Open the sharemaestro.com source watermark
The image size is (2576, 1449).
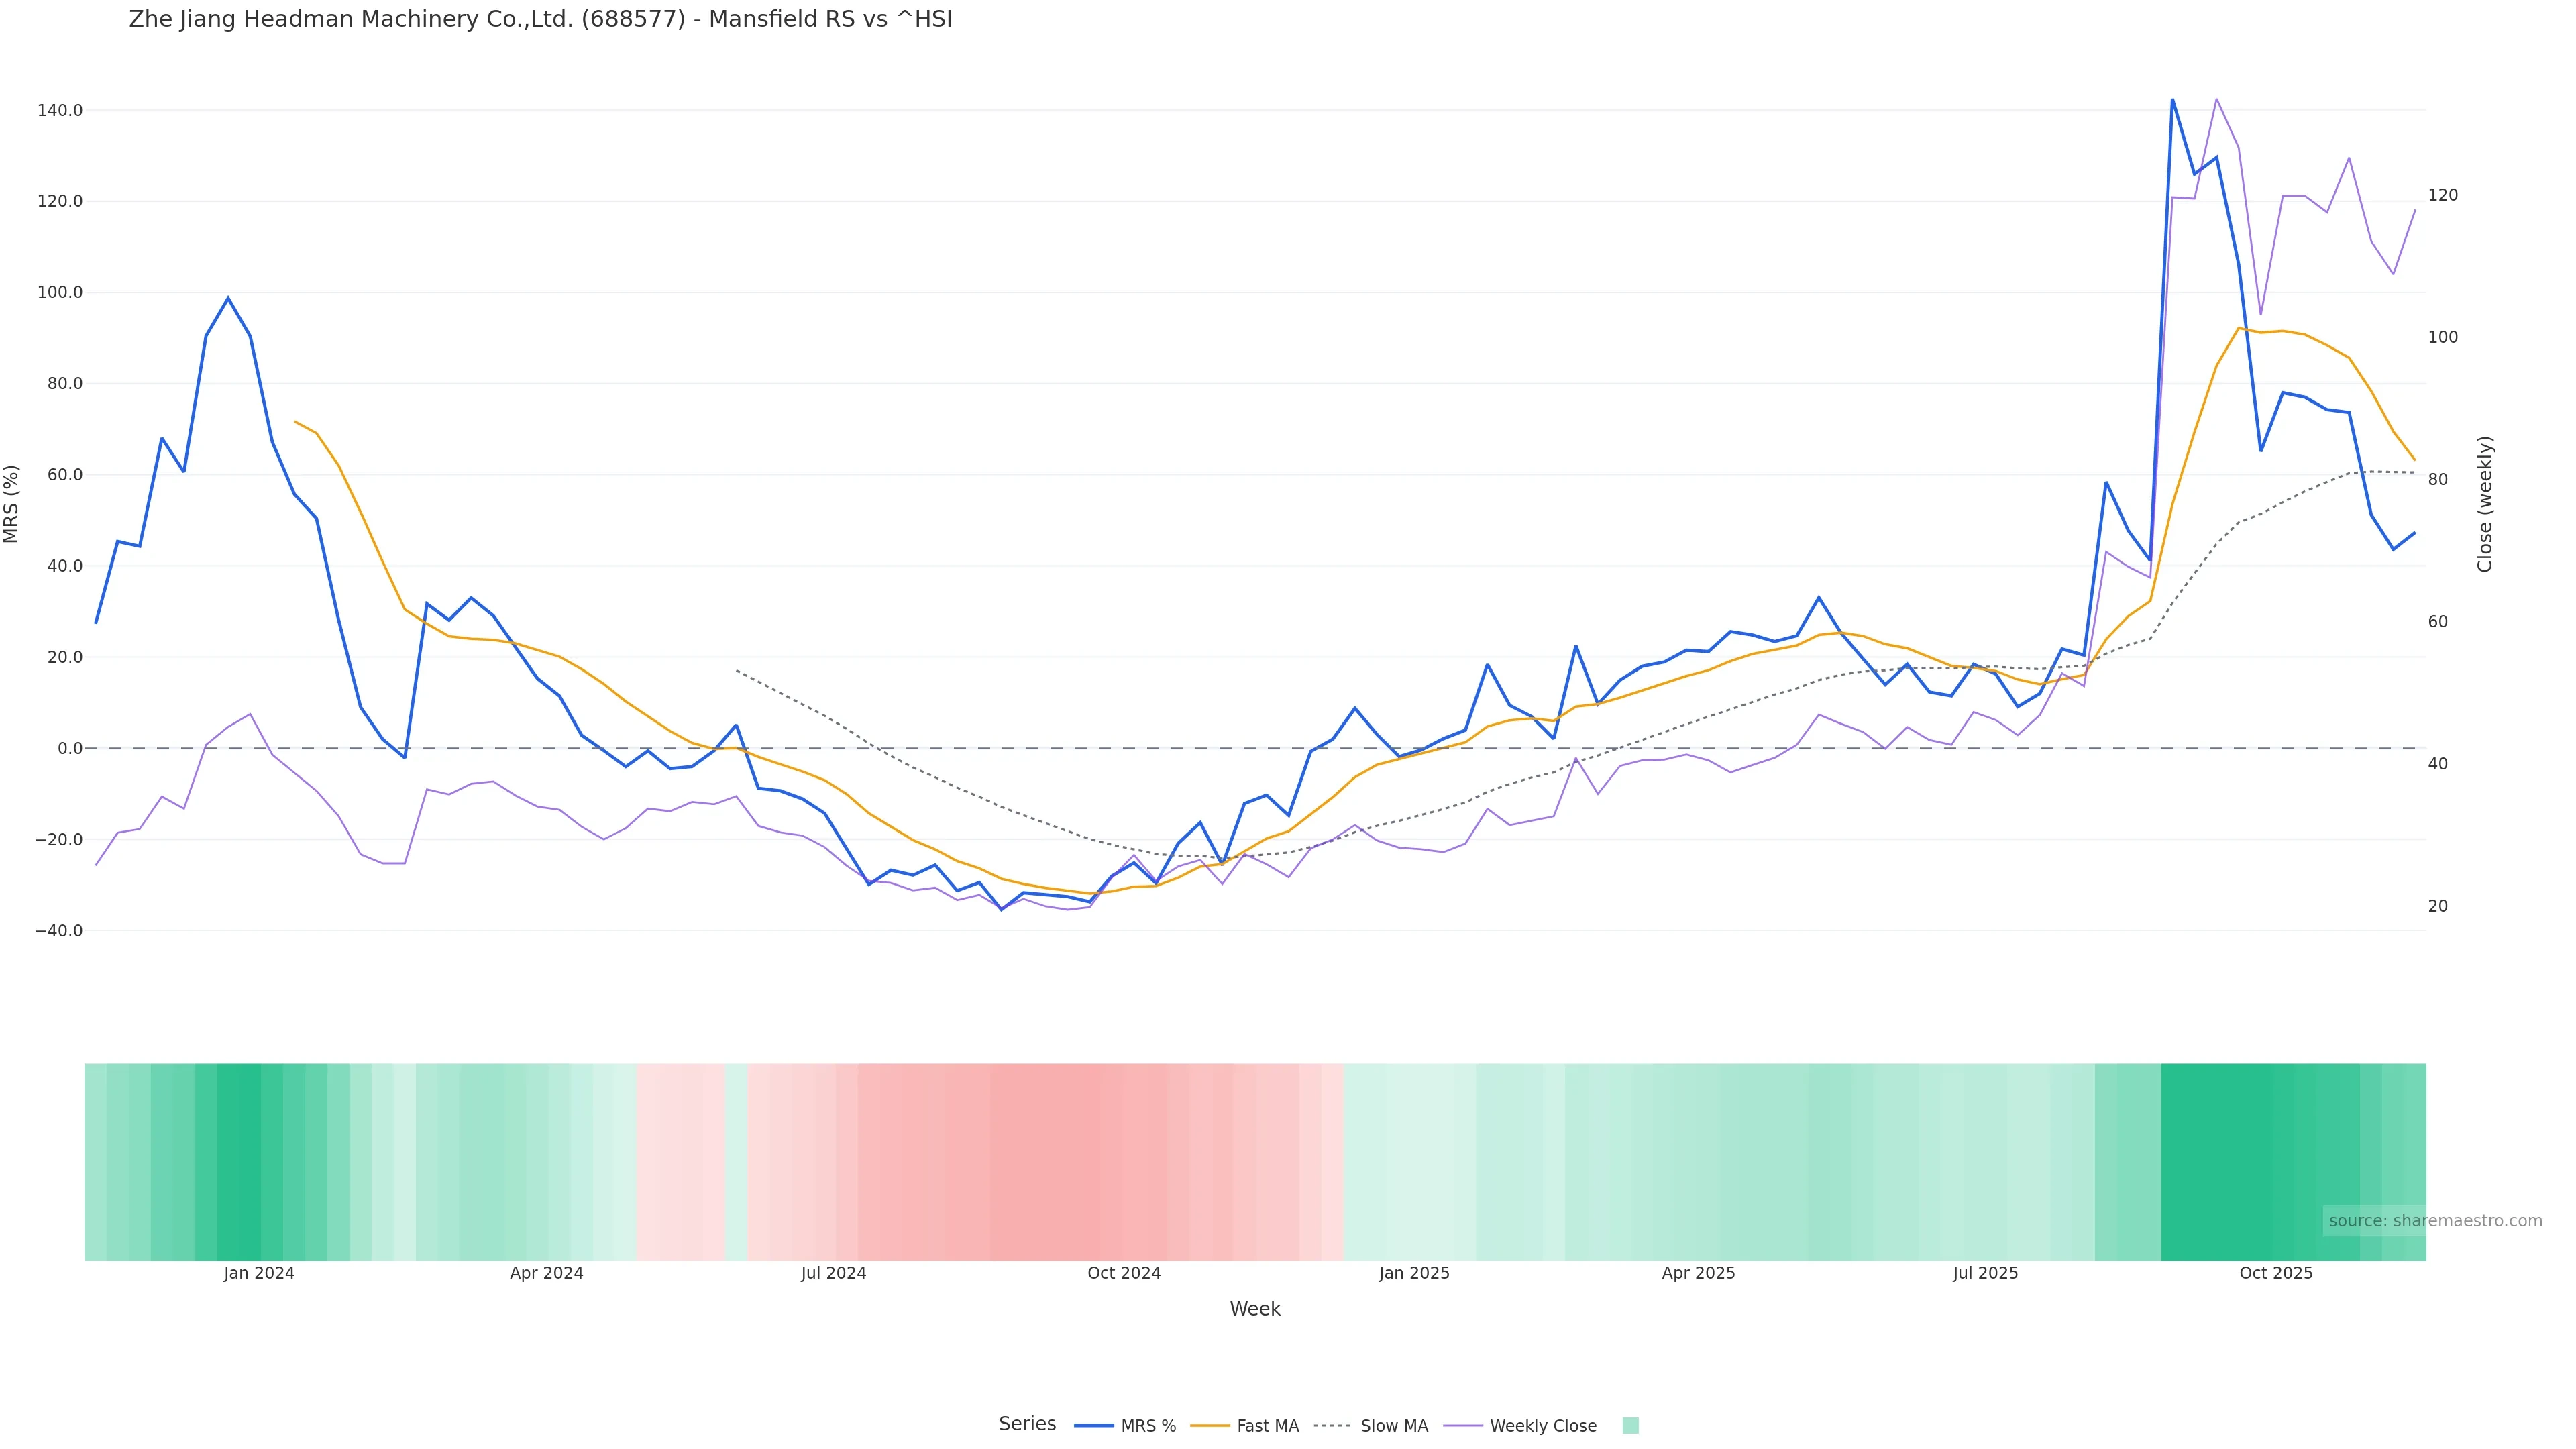2434,1221
